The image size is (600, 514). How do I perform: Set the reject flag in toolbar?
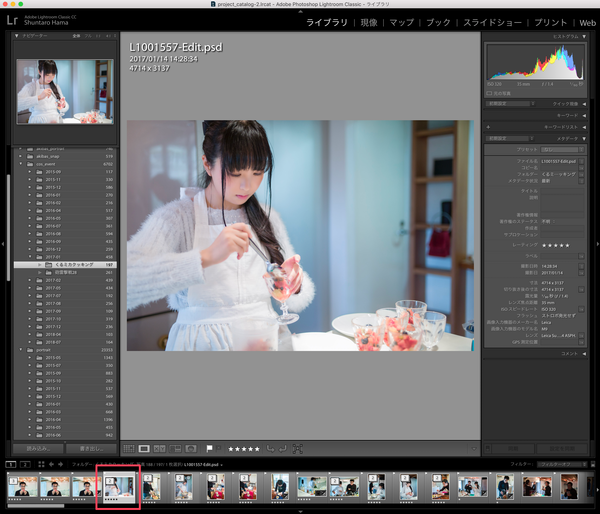218,449
